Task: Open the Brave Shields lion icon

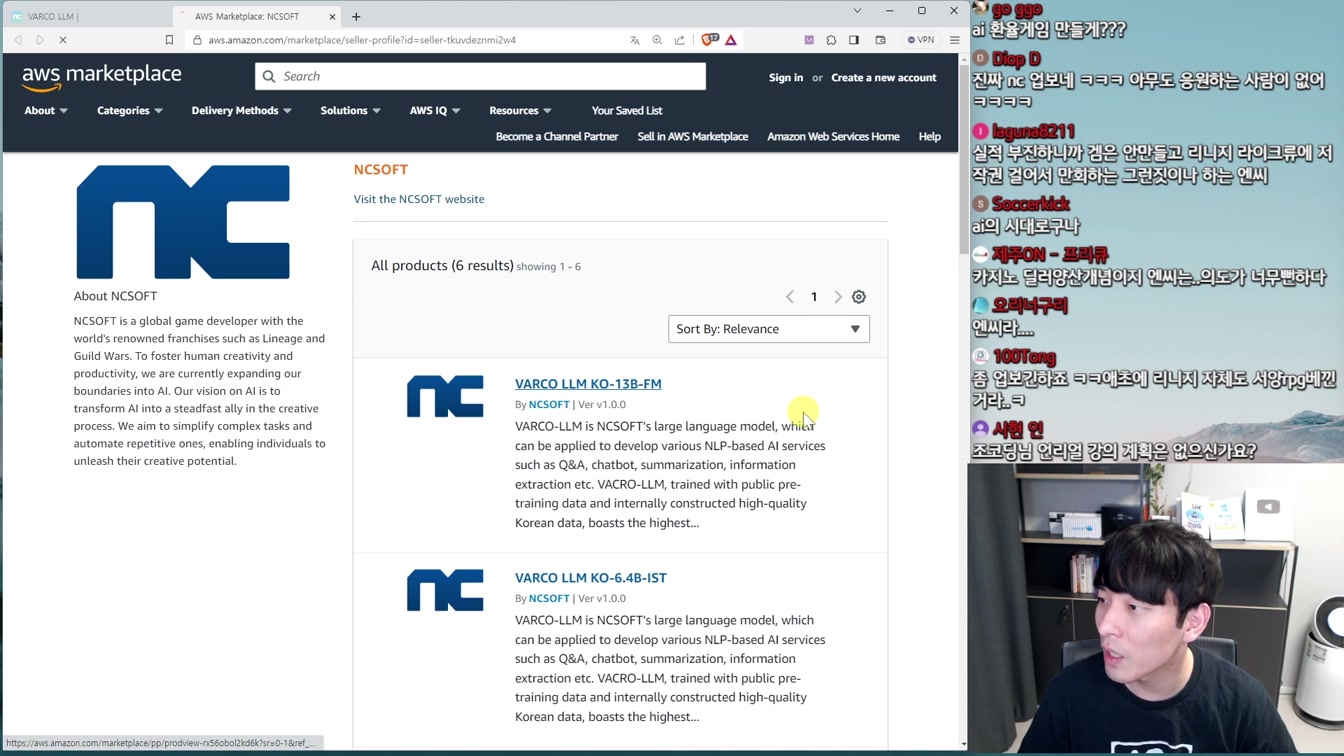Action: click(x=709, y=40)
